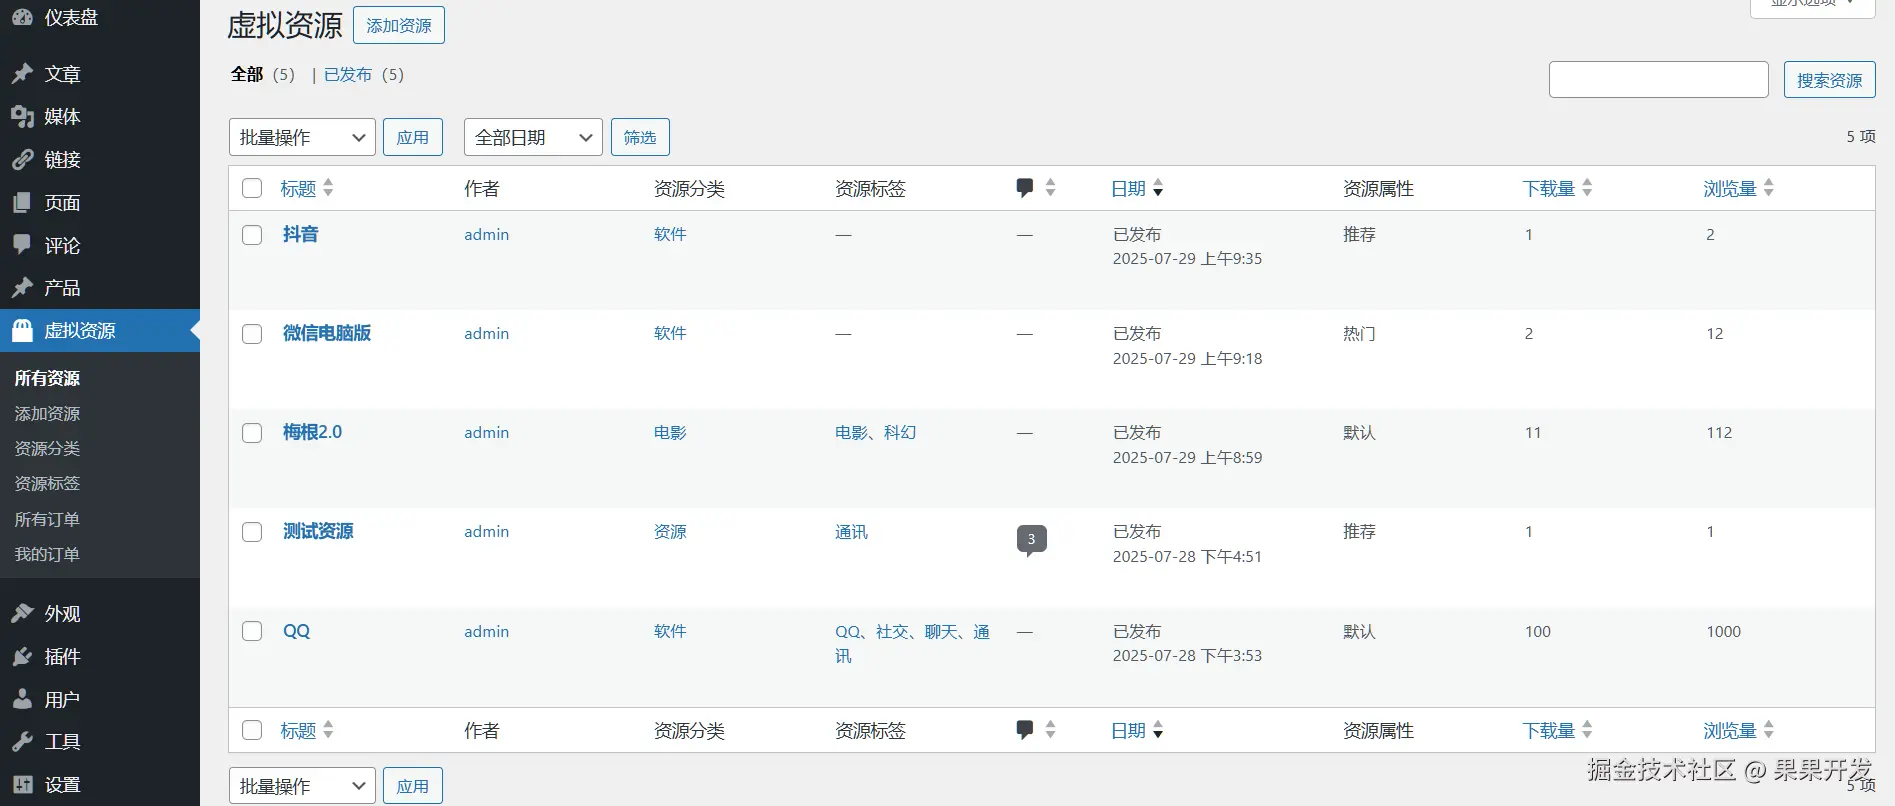This screenshot has height=806, width=1895.
Task: Click the 评论 comment bubble sidebar icon
Action: 22,245
